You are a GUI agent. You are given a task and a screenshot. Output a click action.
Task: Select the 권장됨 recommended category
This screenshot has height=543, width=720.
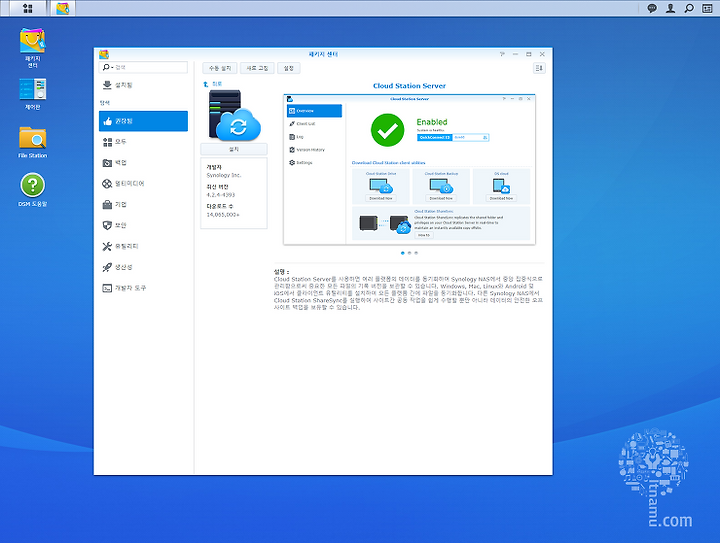pyautogui.click(x=143, y=121)
